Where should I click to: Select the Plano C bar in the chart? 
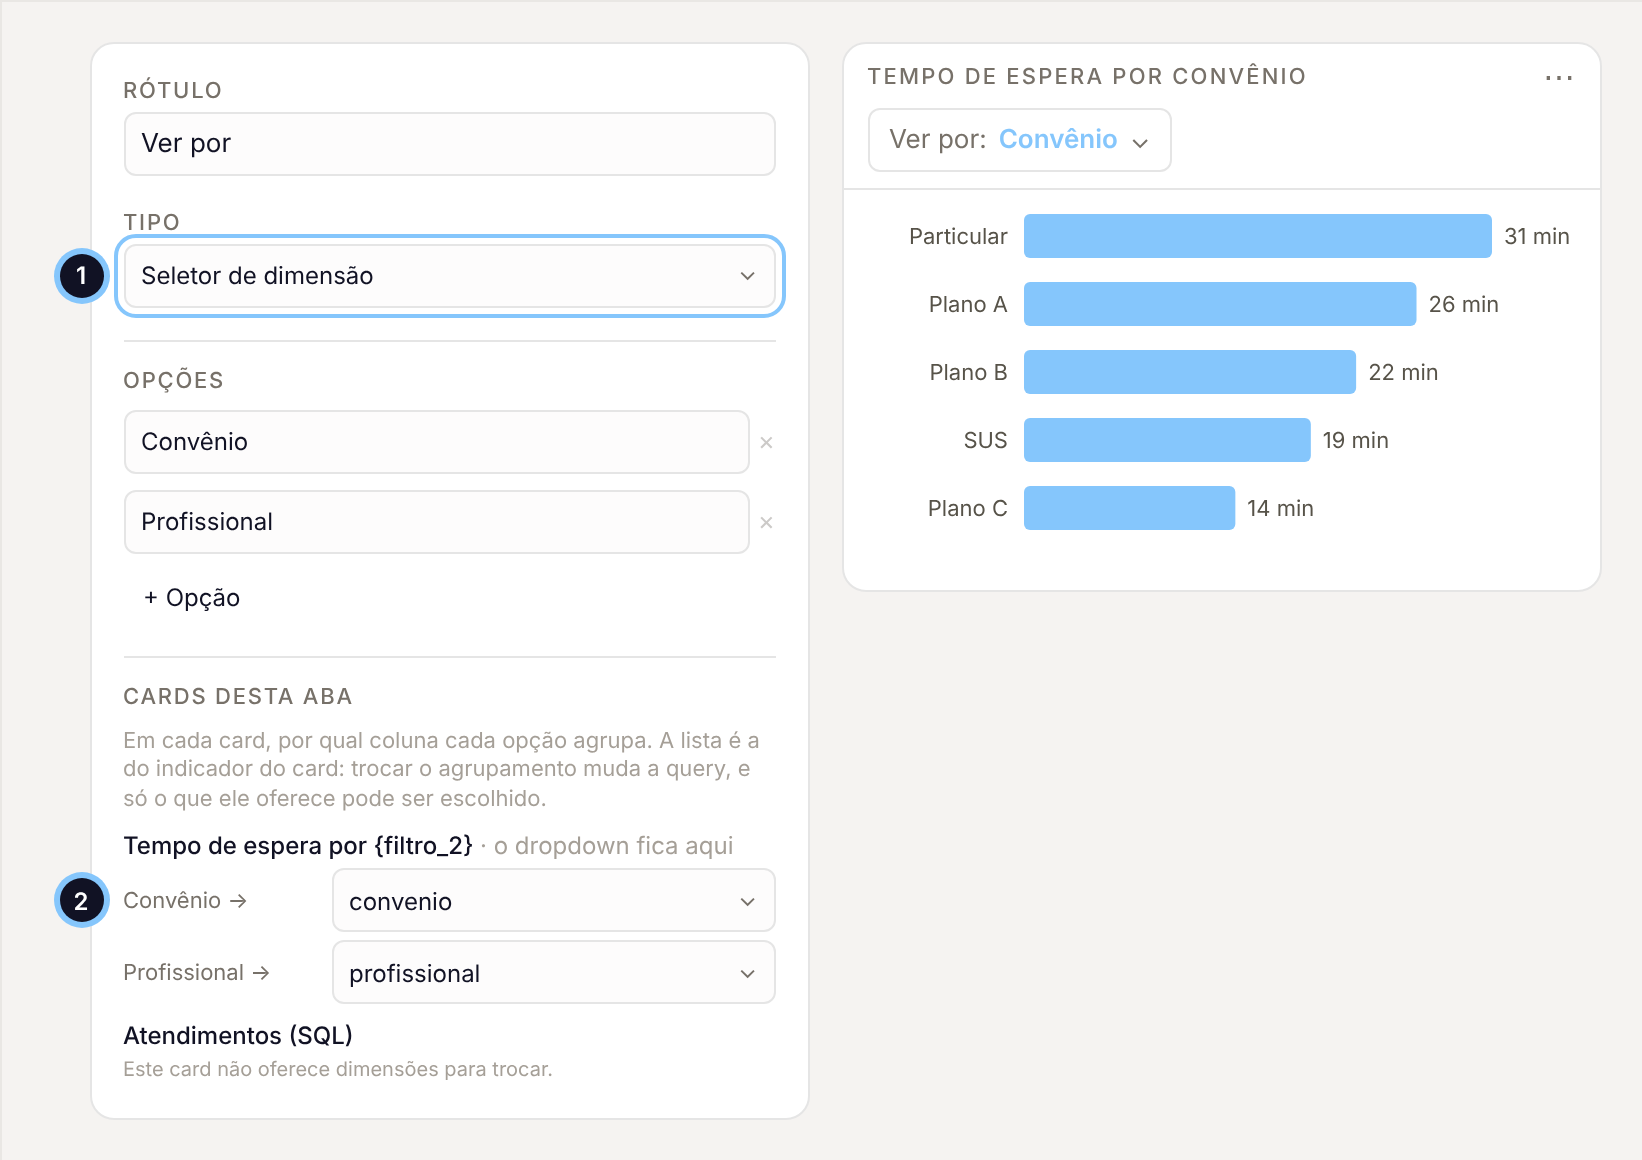pyautogui.click(x=1130, y=508)
